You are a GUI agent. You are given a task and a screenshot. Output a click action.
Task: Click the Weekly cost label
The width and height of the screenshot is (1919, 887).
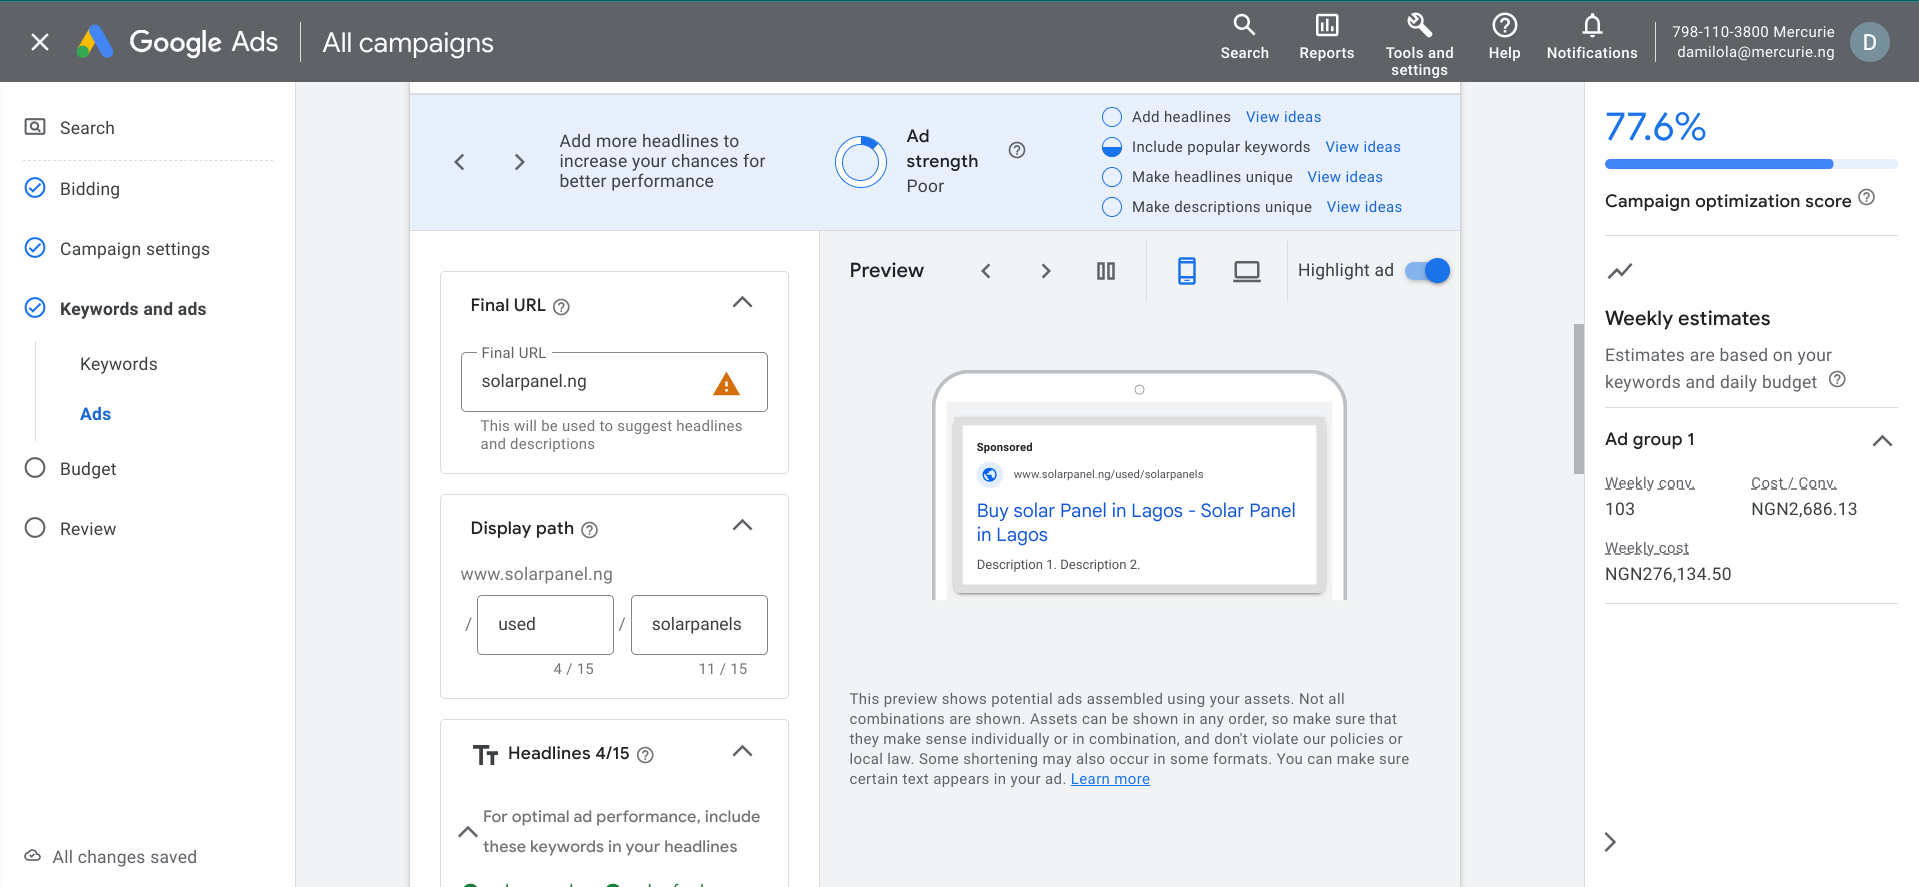1646,548
